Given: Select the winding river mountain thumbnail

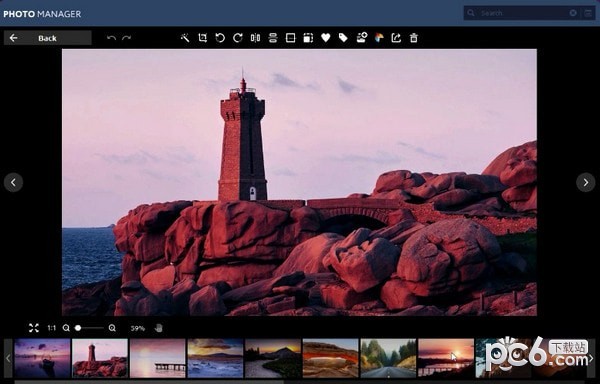Looking at the screenshot, I should [273, 358].
